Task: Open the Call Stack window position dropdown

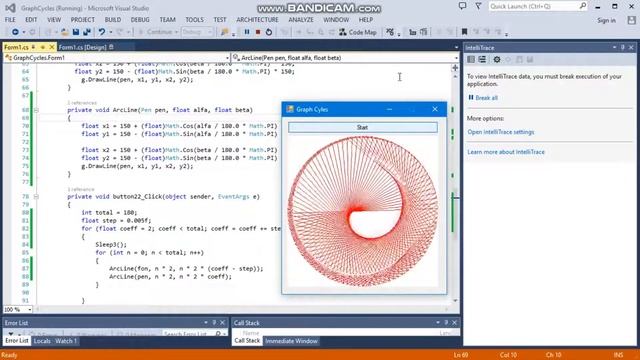Action: (438, 322)
